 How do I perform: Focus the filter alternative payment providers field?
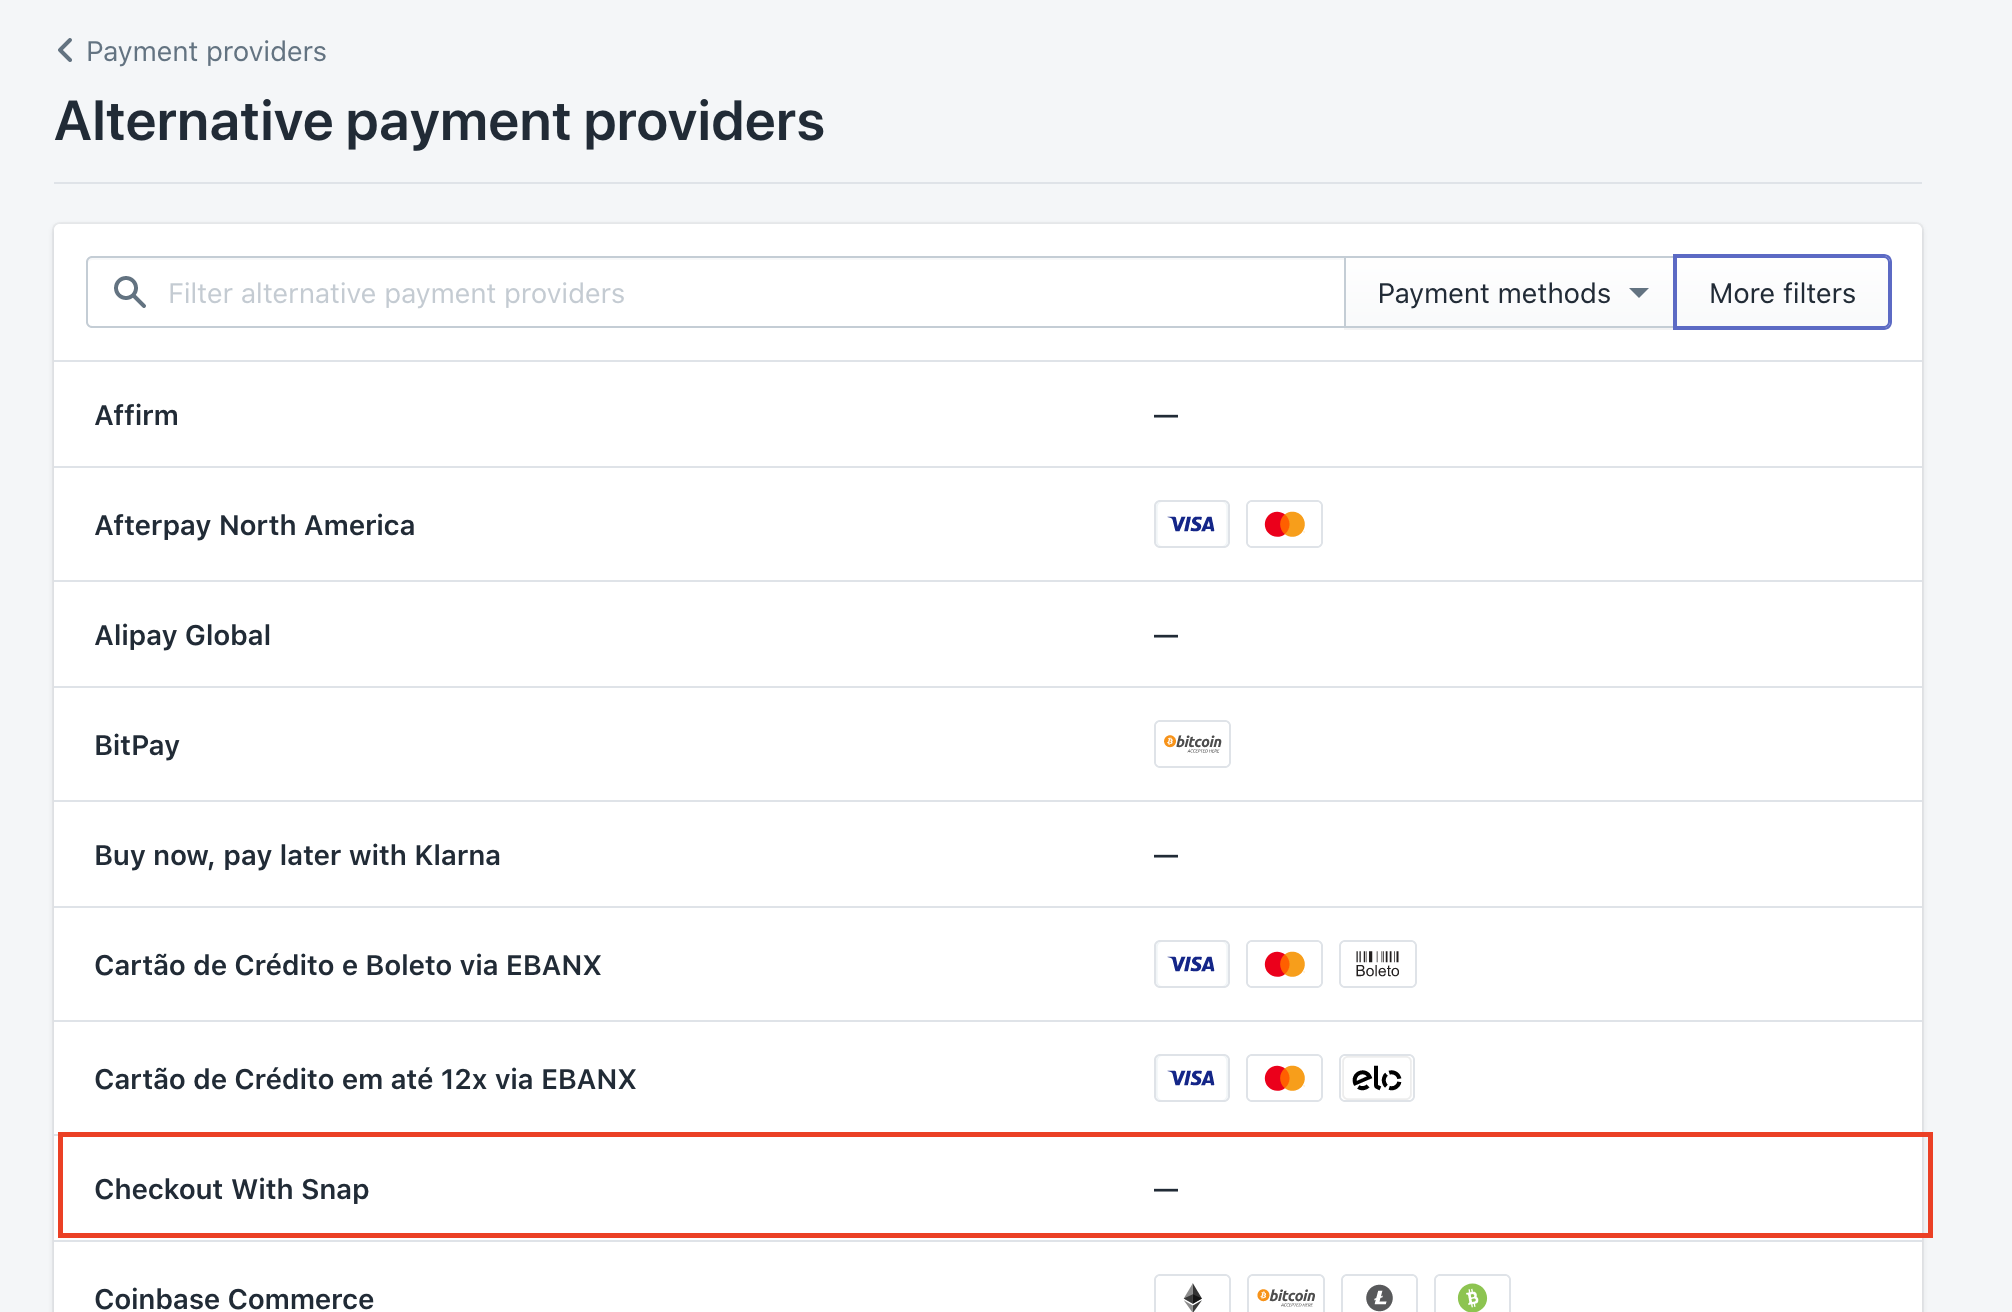click(715, 292)
